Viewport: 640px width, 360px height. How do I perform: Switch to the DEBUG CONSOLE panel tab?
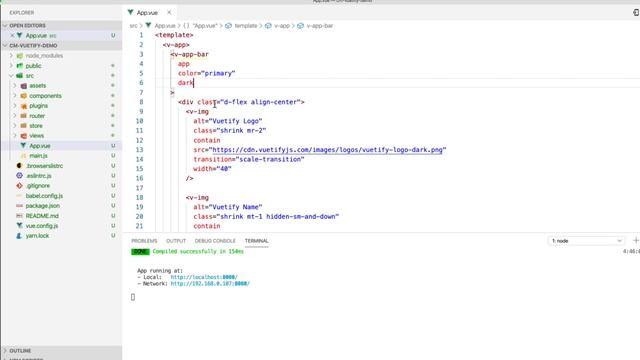pyautogui.click(x=215, y=241)
